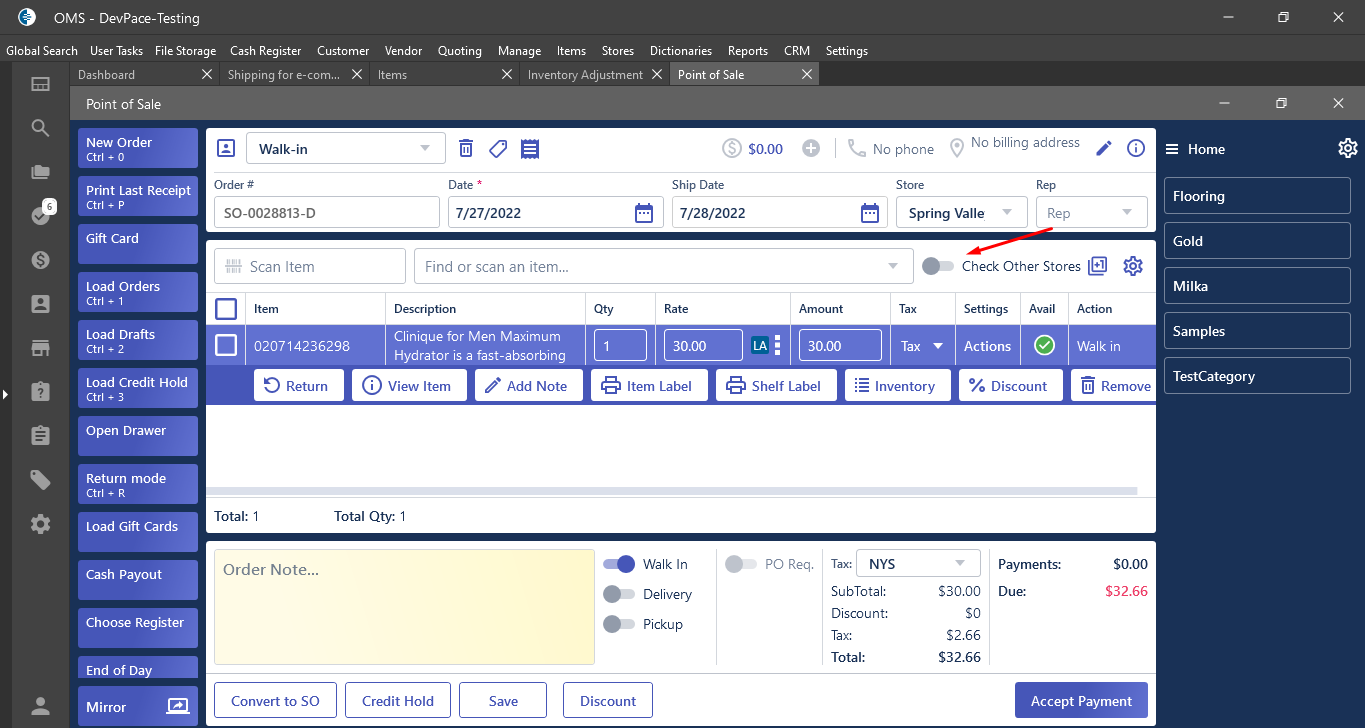Click three-dot menu next to Rate field

(x=778, y=346)
